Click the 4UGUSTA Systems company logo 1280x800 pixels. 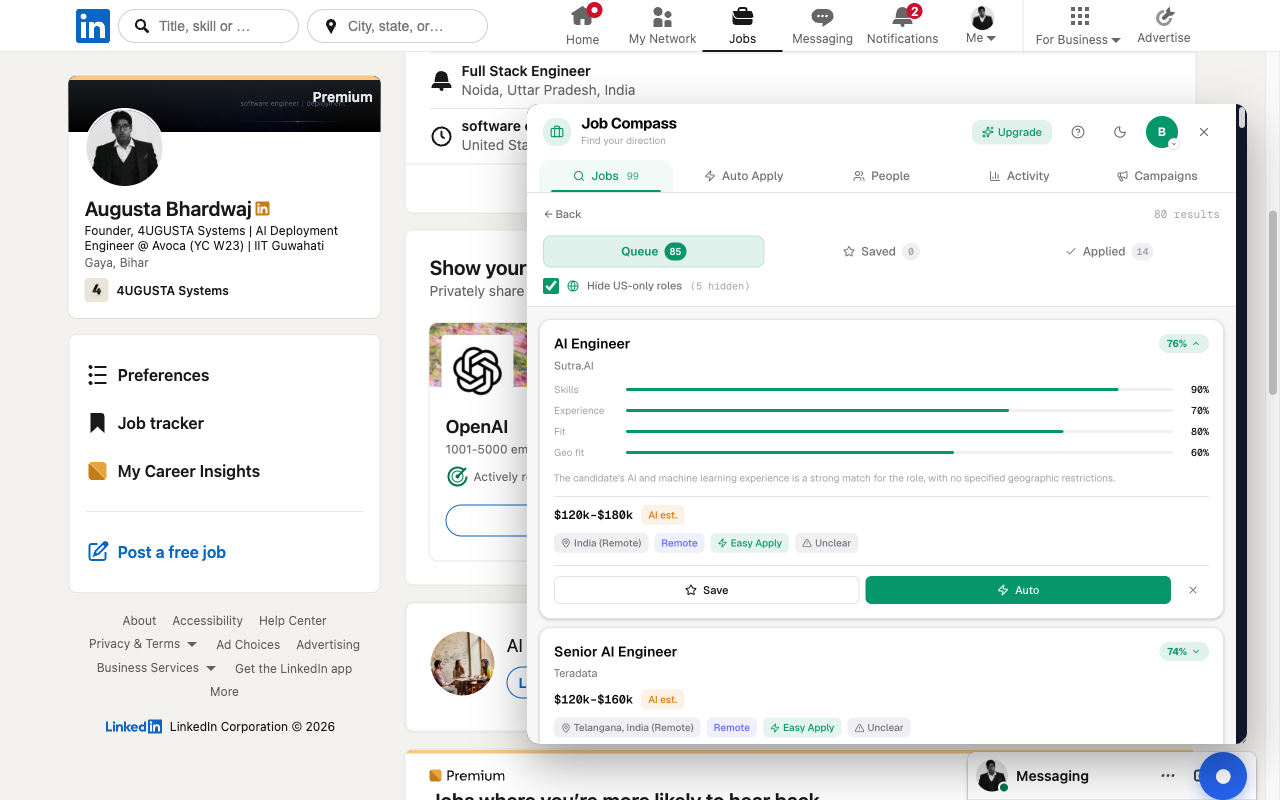pos(97,290)
